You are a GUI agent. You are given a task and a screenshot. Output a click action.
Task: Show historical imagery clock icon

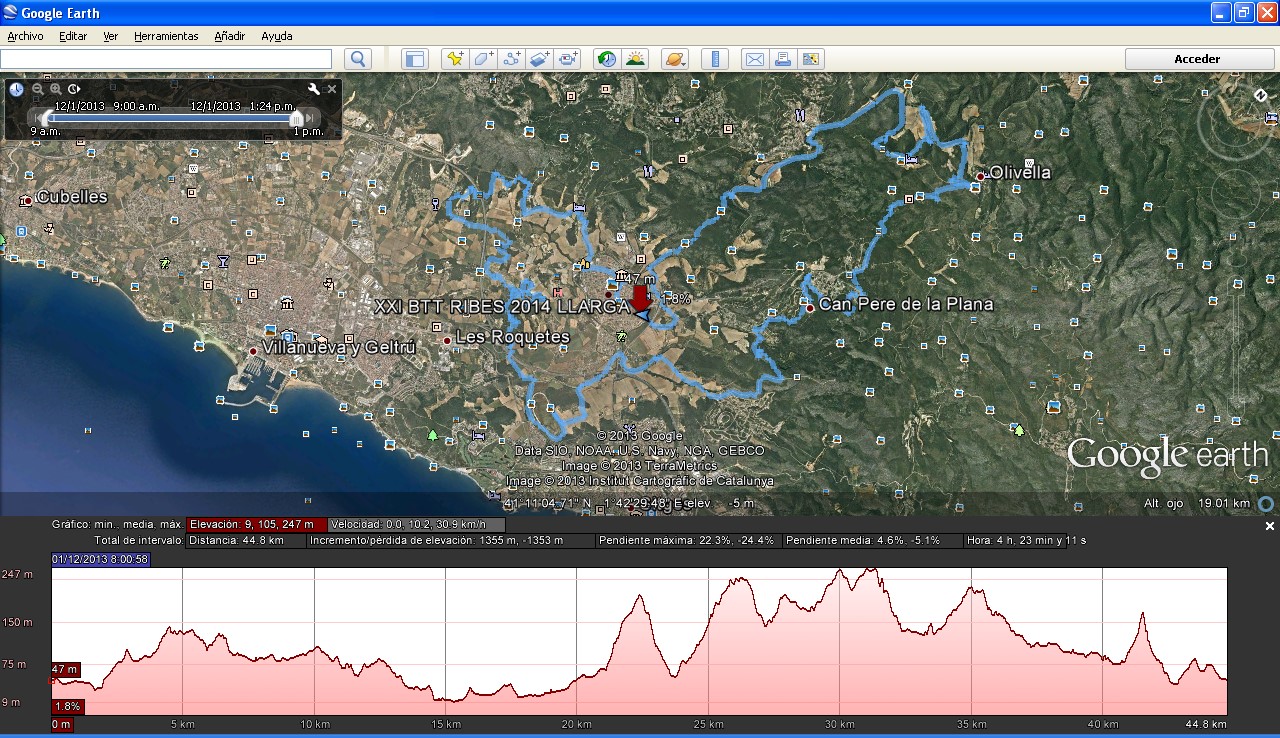(606, 59)
